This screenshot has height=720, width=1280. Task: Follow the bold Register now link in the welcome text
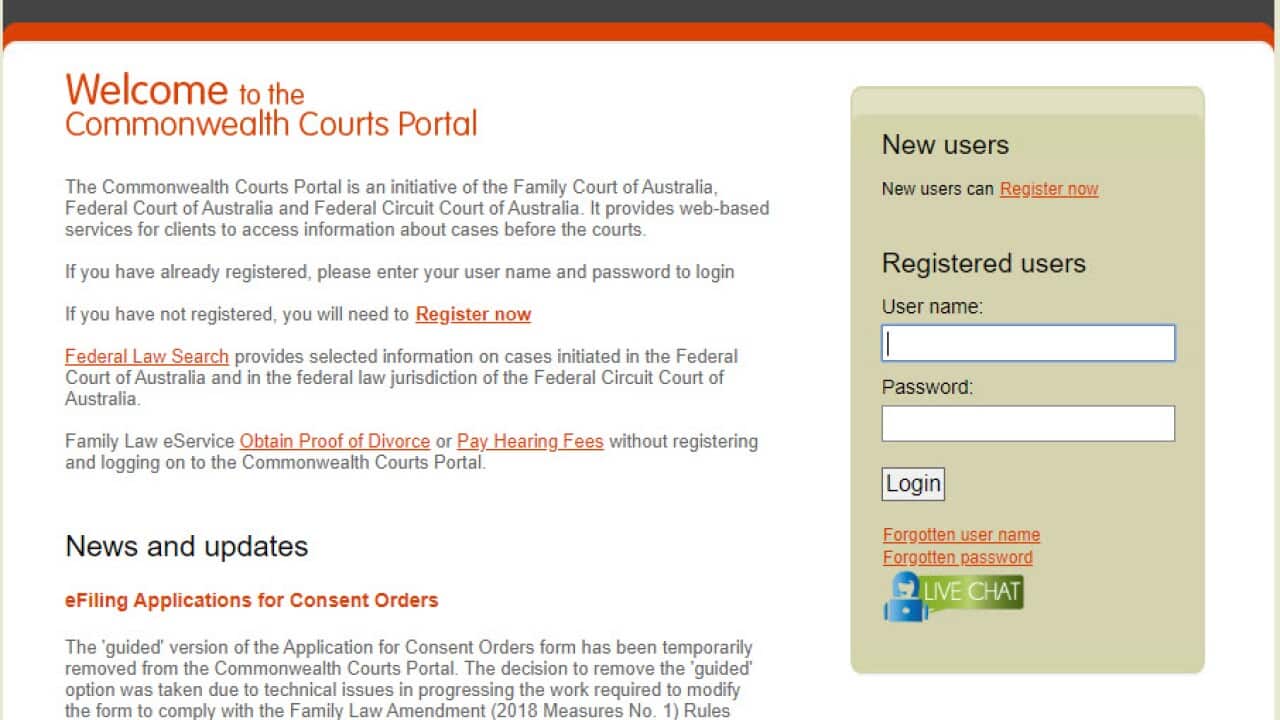[473, 314]
